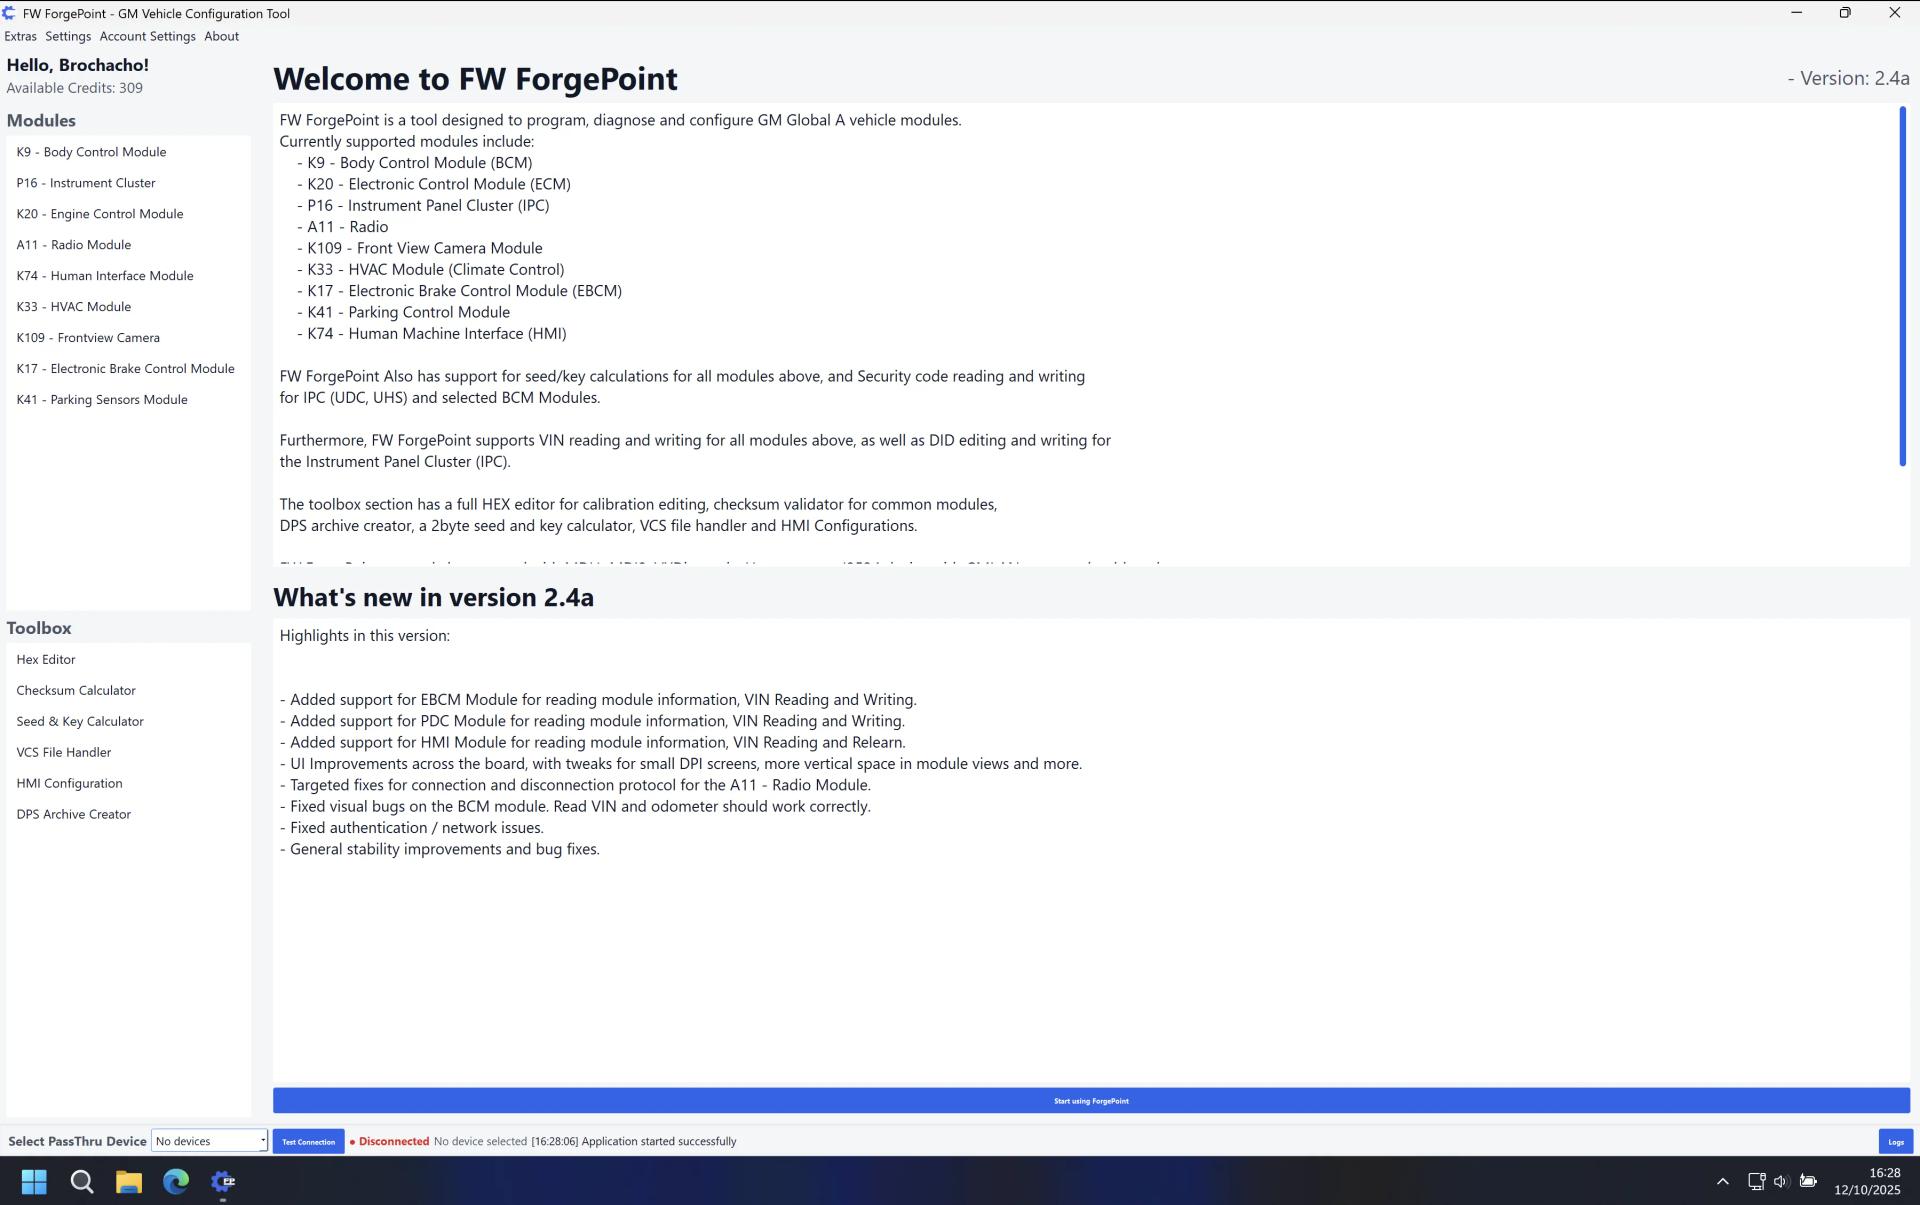Open taskbar Search icon
This screenshot has height=1205, width=1920.
(82, 1182)
